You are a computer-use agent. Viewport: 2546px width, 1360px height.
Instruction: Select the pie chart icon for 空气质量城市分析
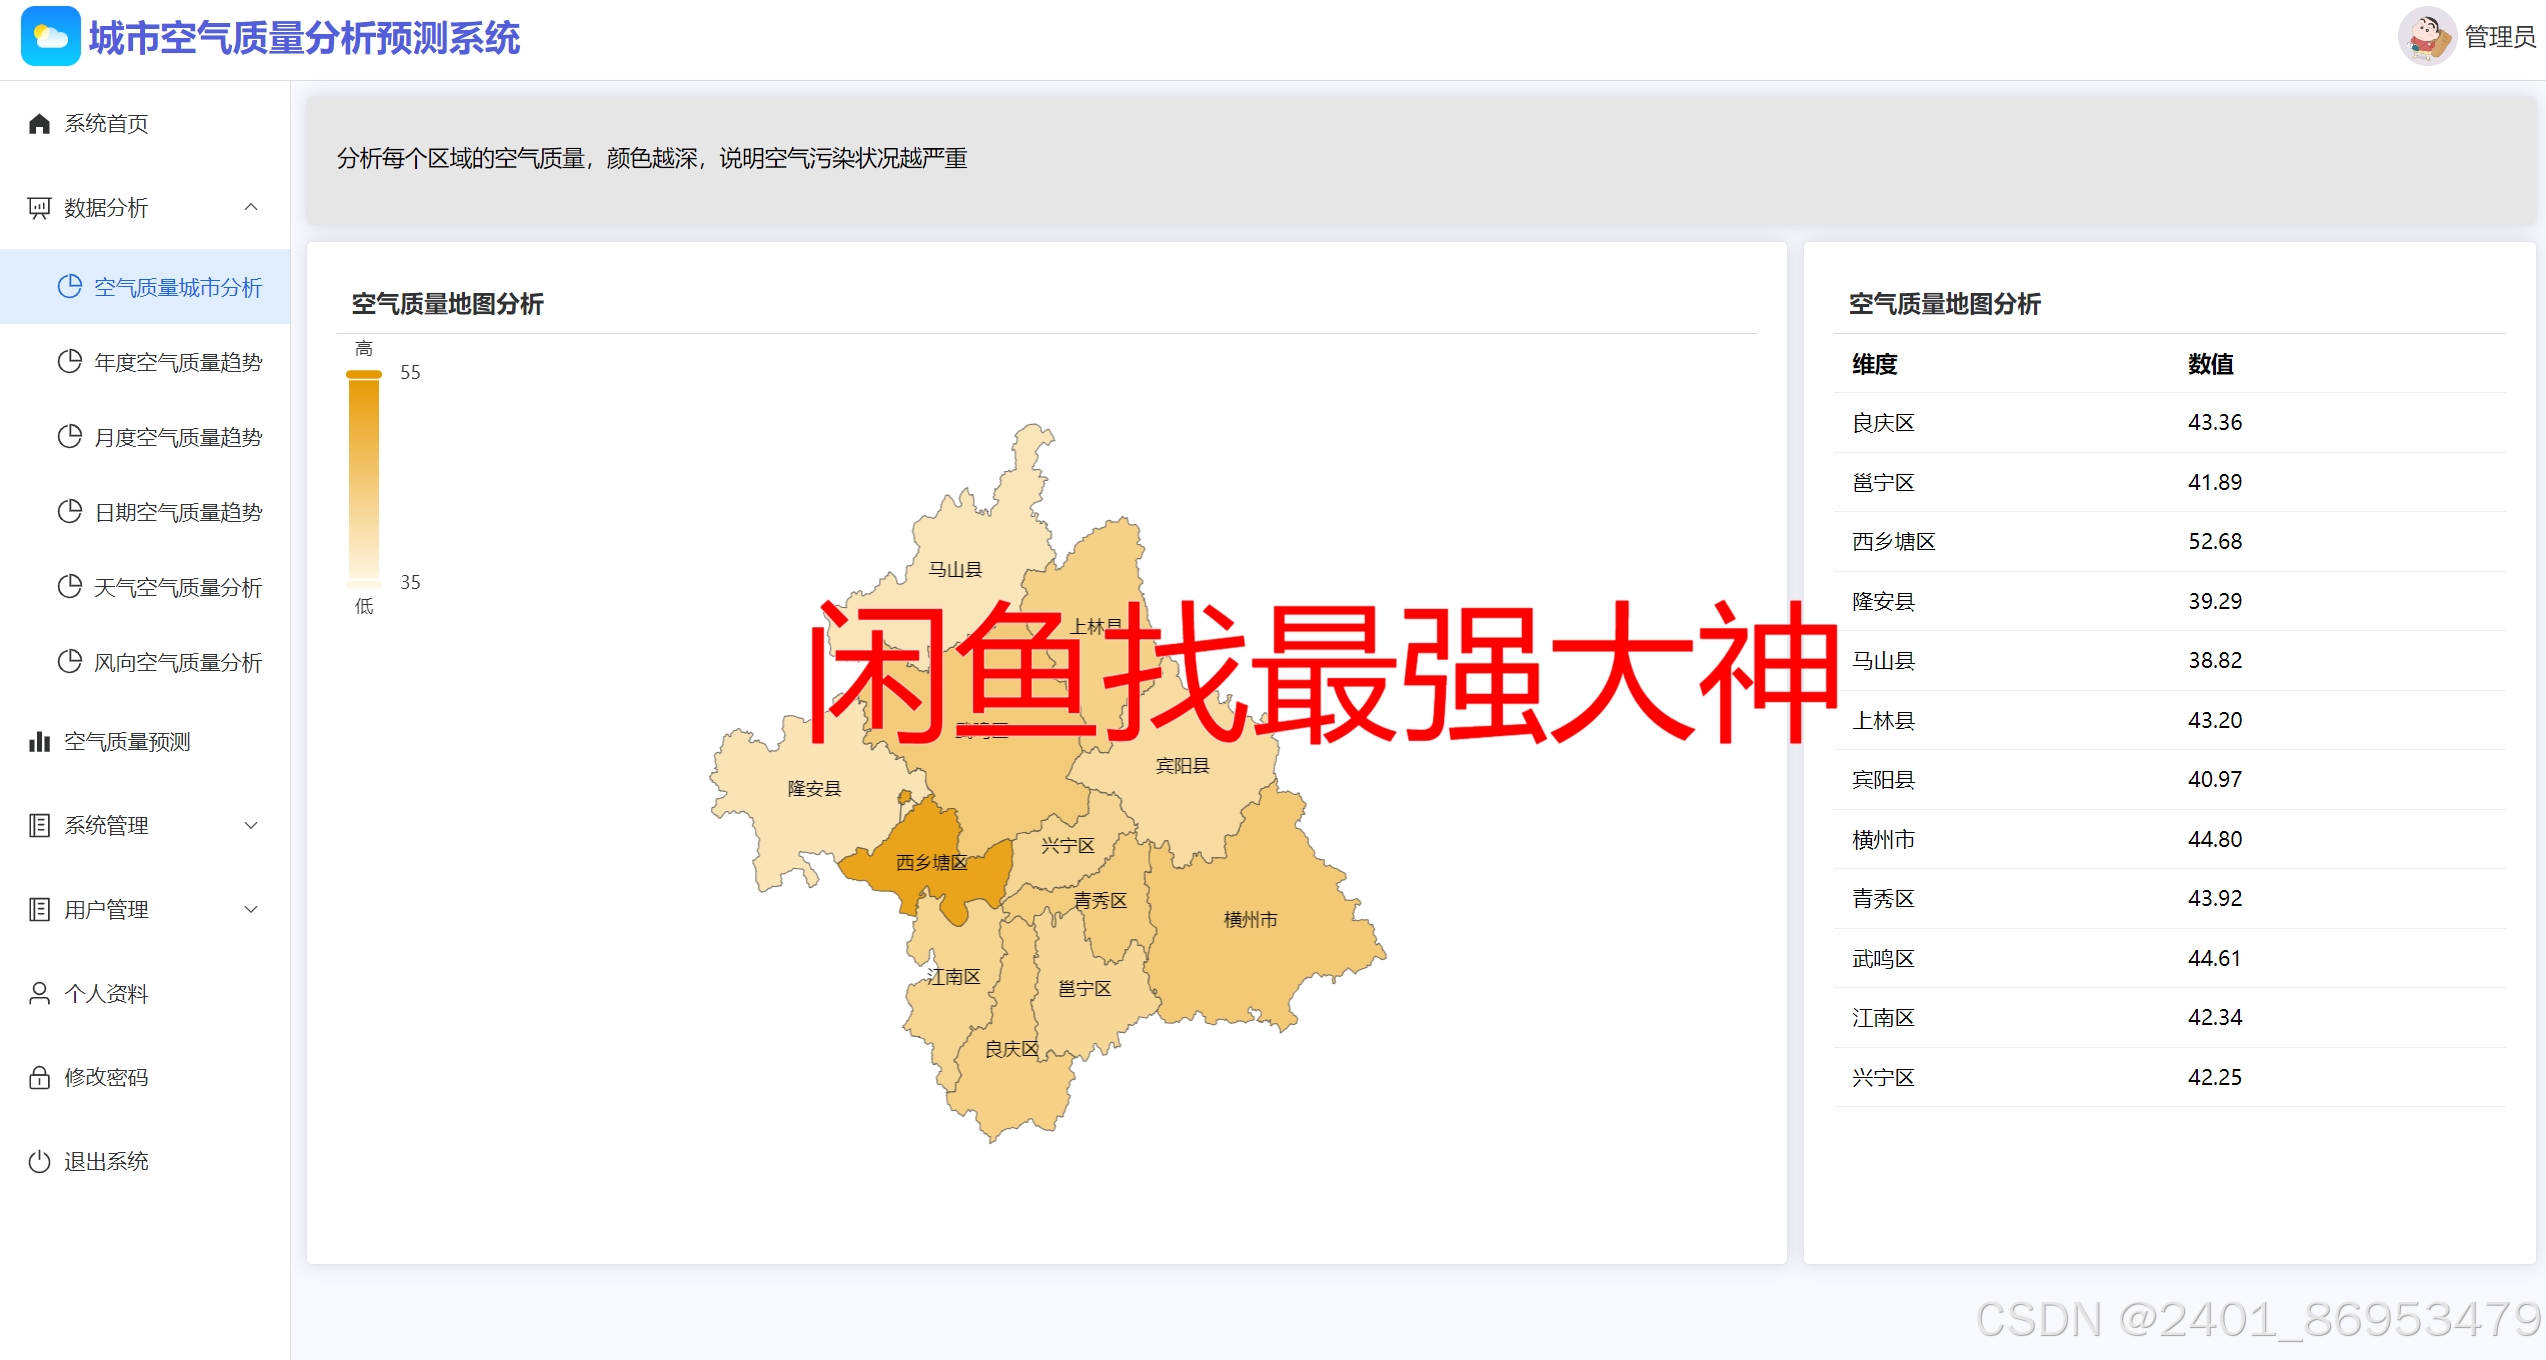click(69, 286)
